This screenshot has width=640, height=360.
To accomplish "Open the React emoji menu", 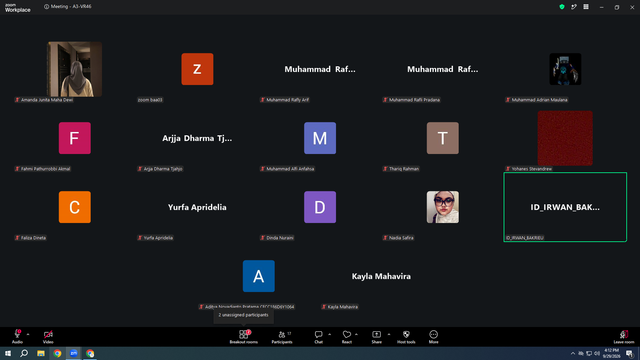I will pyautogui.click(x=347, y=336).
